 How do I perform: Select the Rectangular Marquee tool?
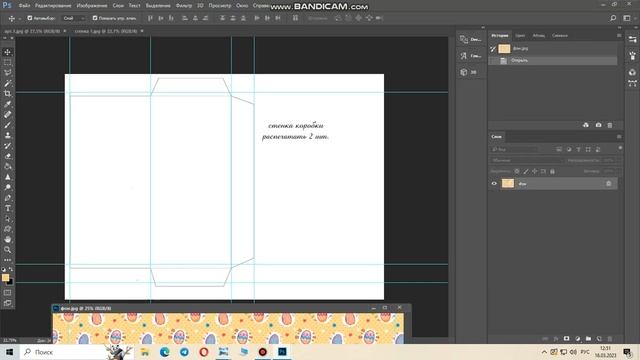7,62
